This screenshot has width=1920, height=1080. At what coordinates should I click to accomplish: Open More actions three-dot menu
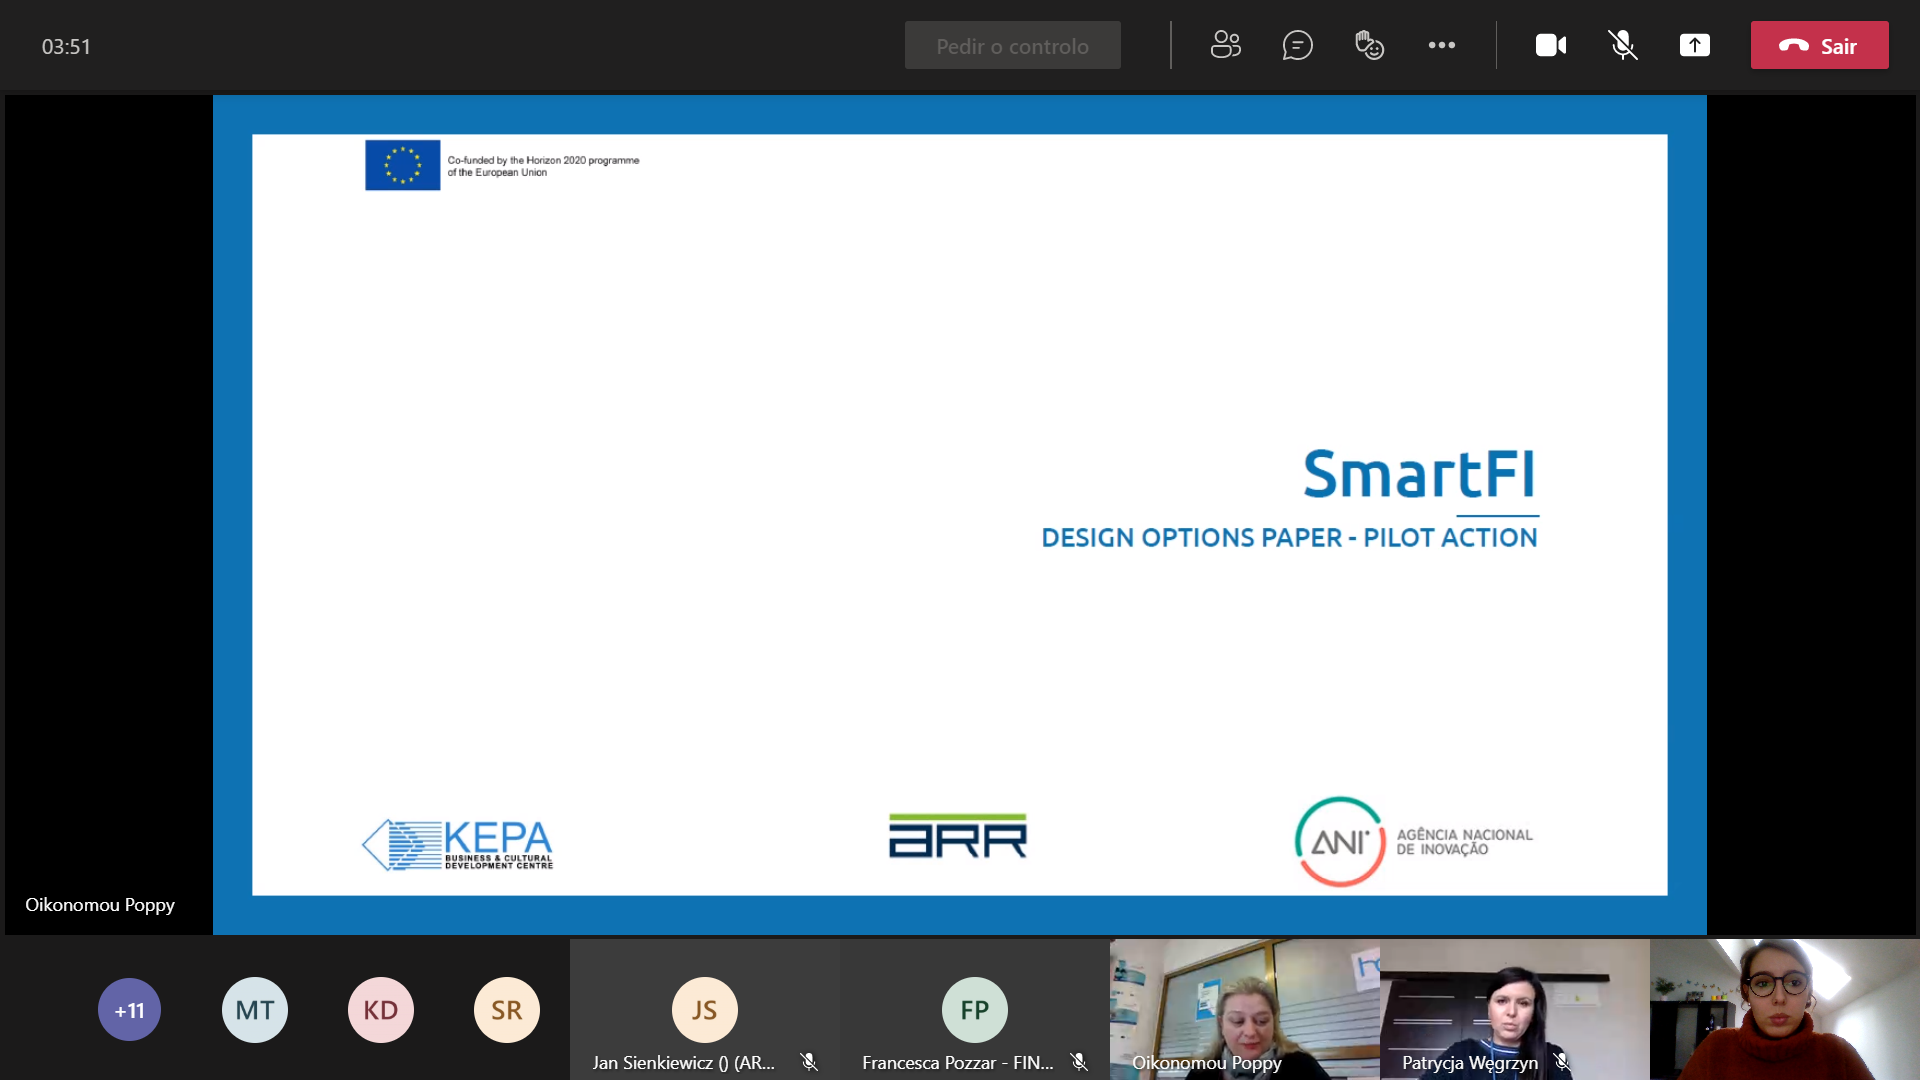pos(1441,45)
